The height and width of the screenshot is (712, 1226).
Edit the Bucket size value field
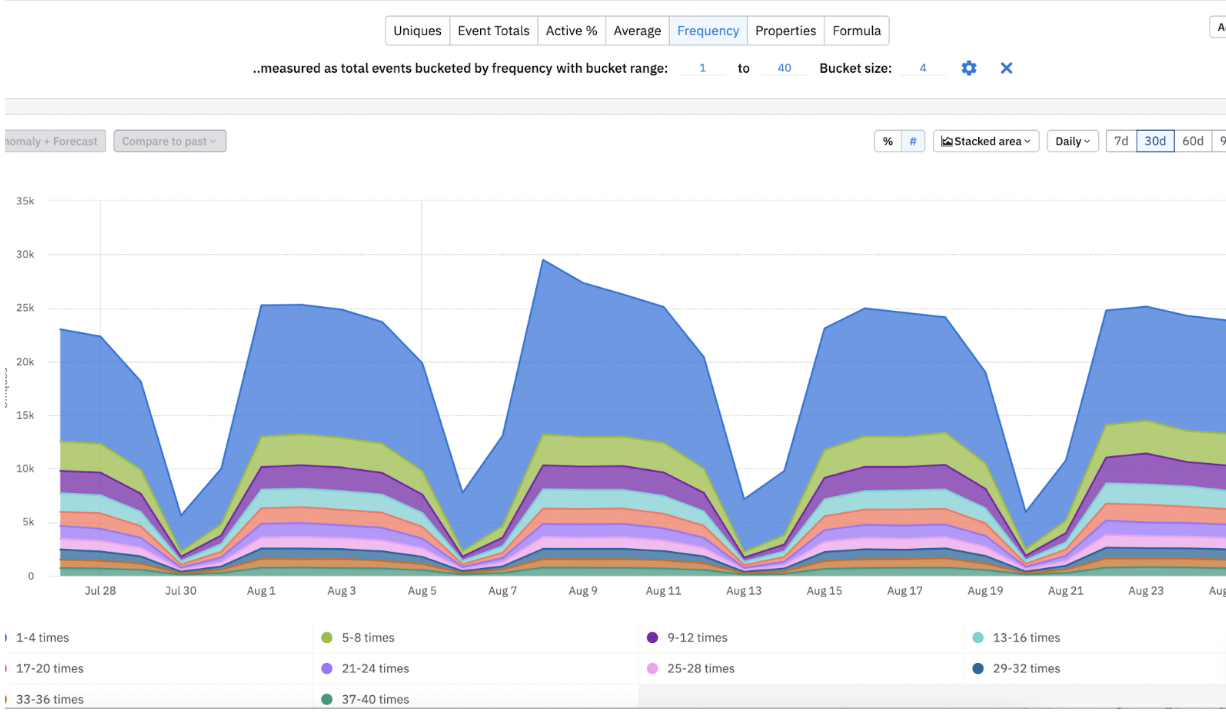(923, 68)
